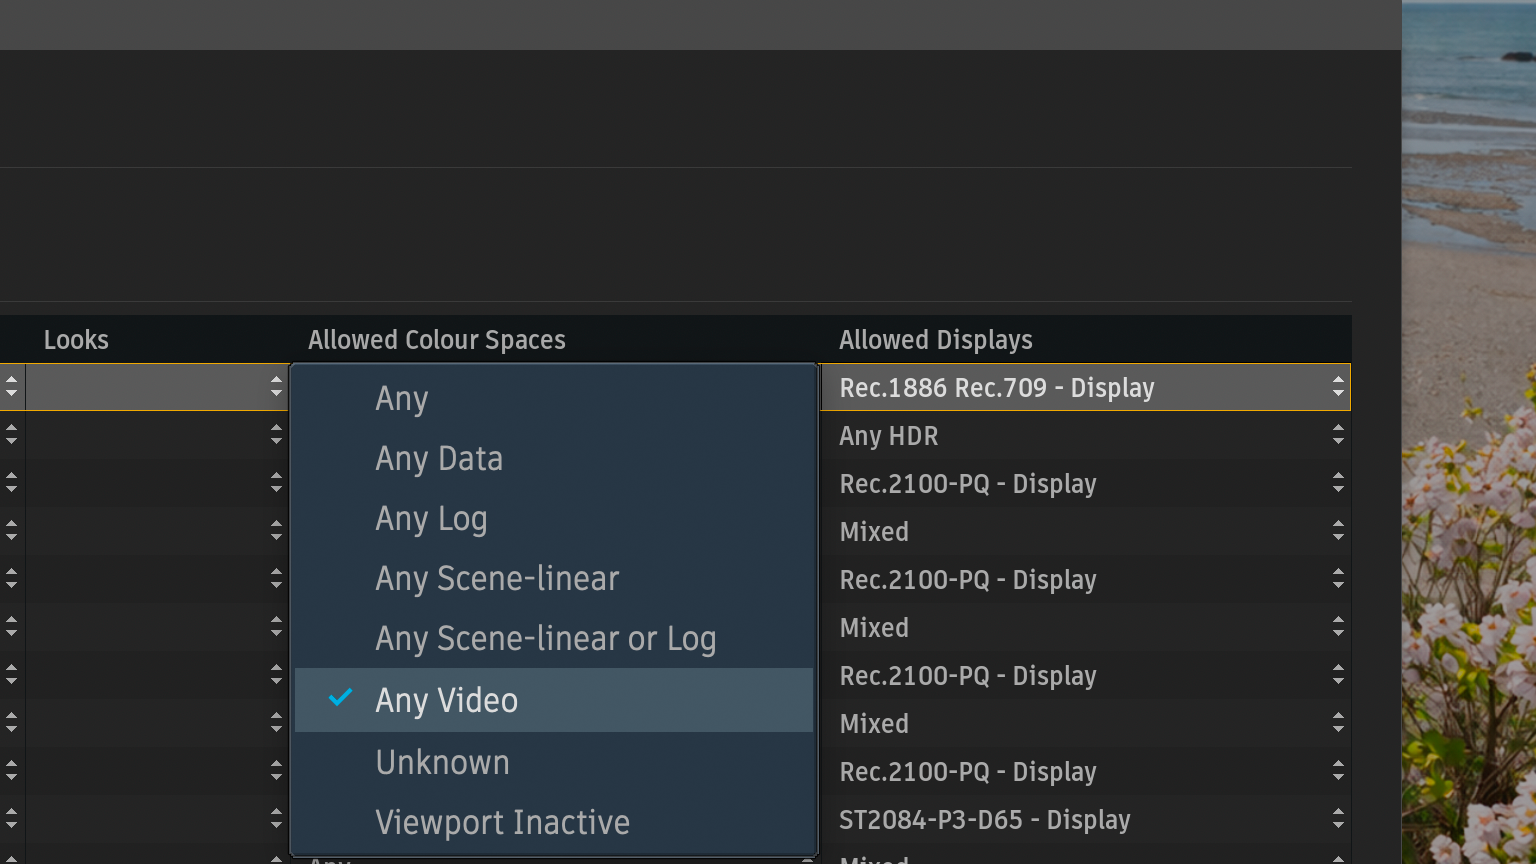Expand 'ST2084-P3-D65 - Display' dropdown
Viewport: 1536px width, 864px height.
(x=1084, y=820)
